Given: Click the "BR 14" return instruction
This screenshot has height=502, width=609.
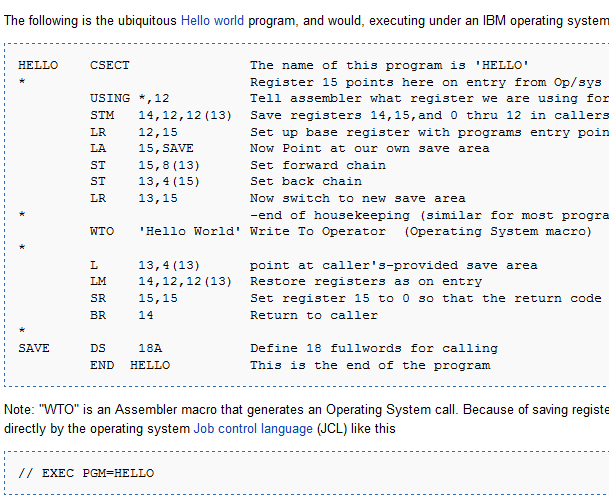Looking at the screenshot, I should coord(117,315).
